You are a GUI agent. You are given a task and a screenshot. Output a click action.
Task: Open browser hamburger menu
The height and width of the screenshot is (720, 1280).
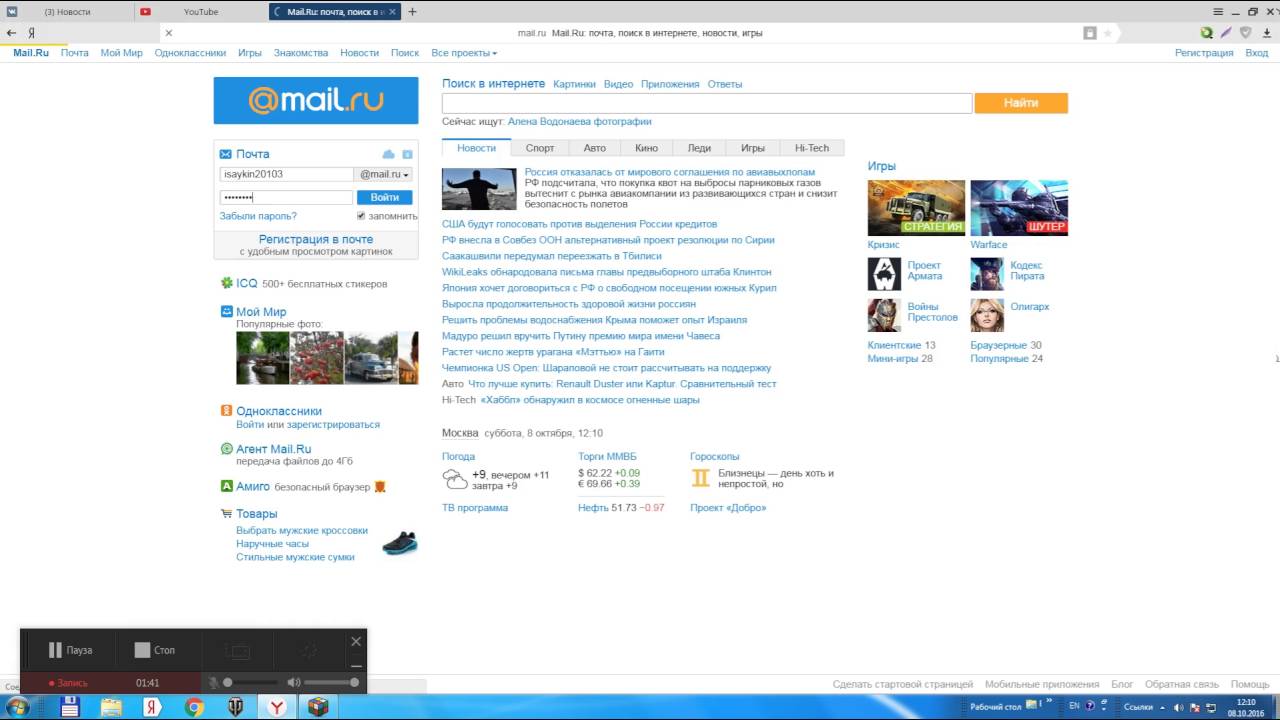click(1218, 11)
